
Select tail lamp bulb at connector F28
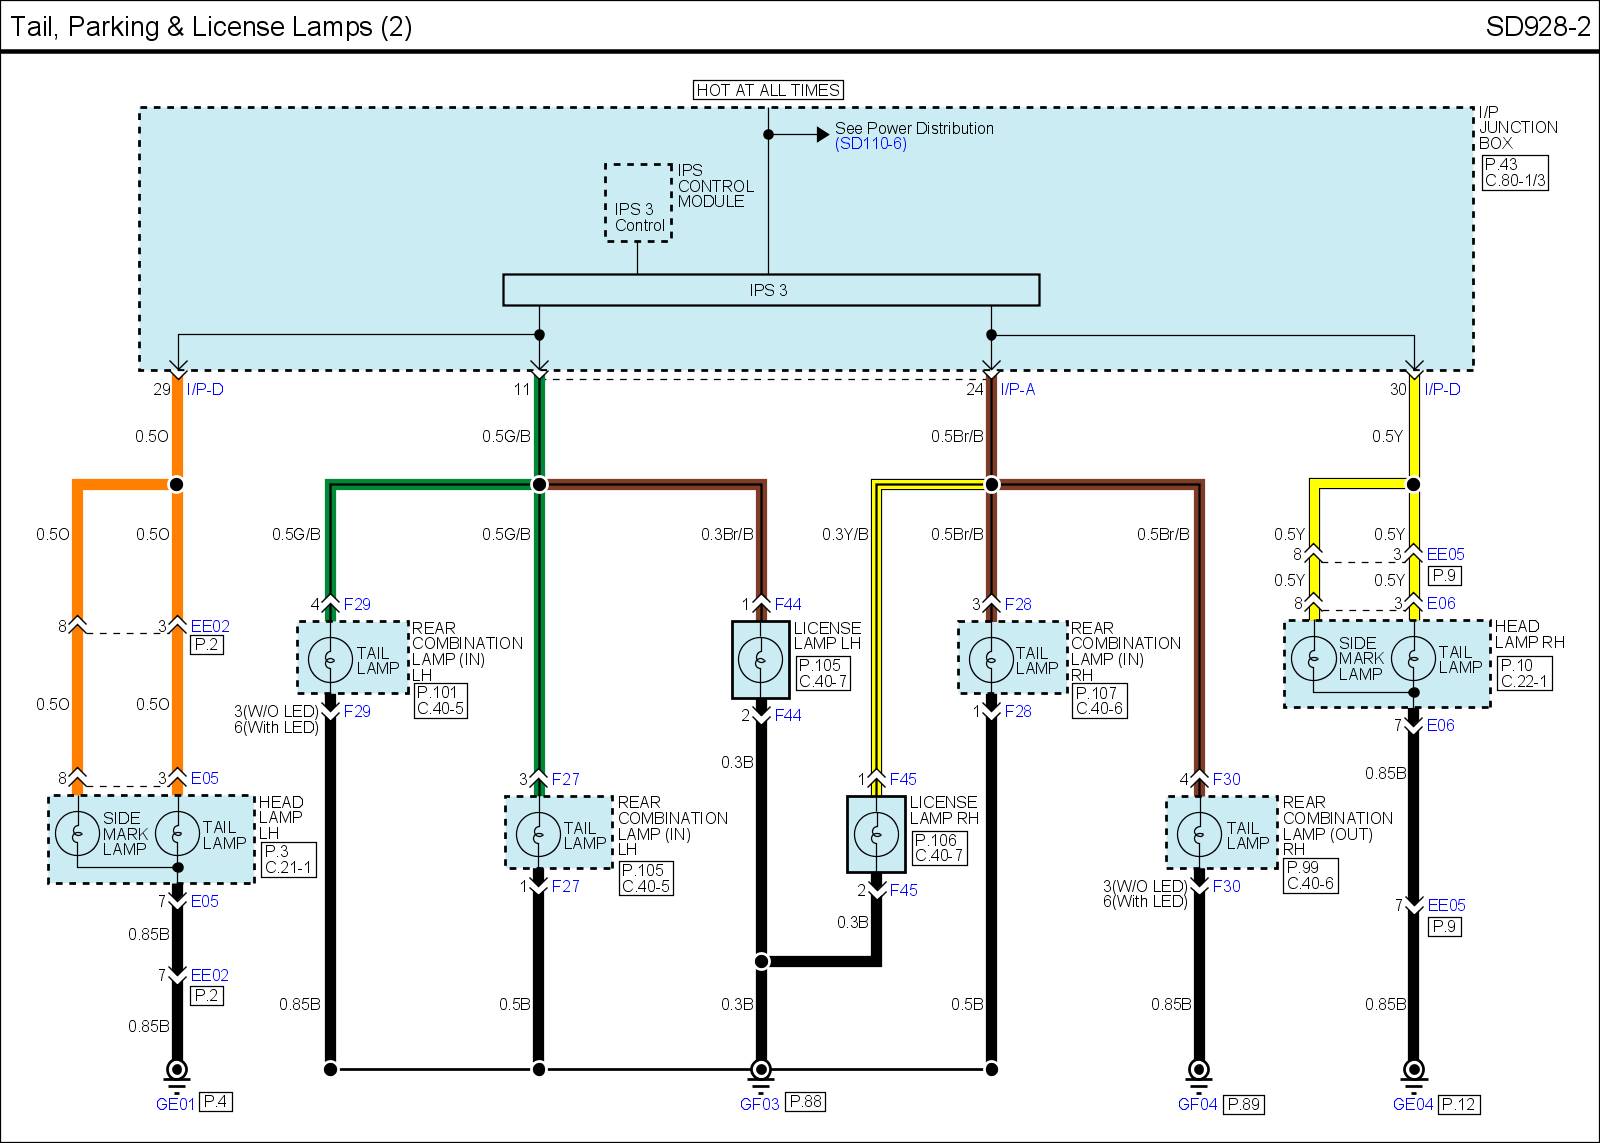point(990,659)
